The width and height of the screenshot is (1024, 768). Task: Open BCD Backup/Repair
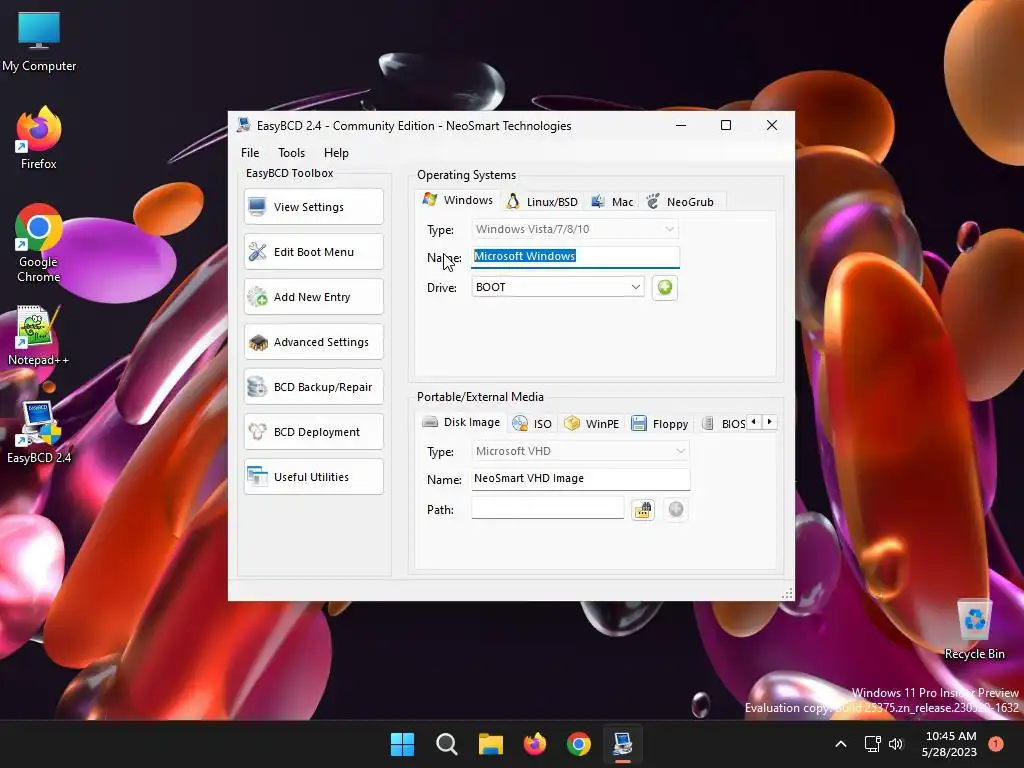coord(313,387)
